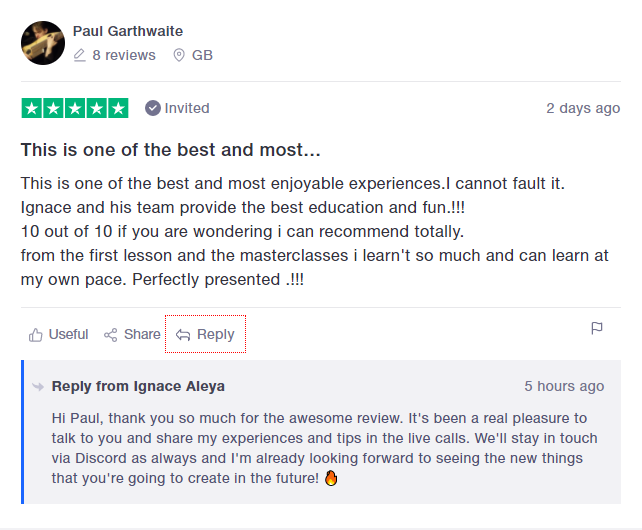Click the '2 days ago' review date

[583, 108]
